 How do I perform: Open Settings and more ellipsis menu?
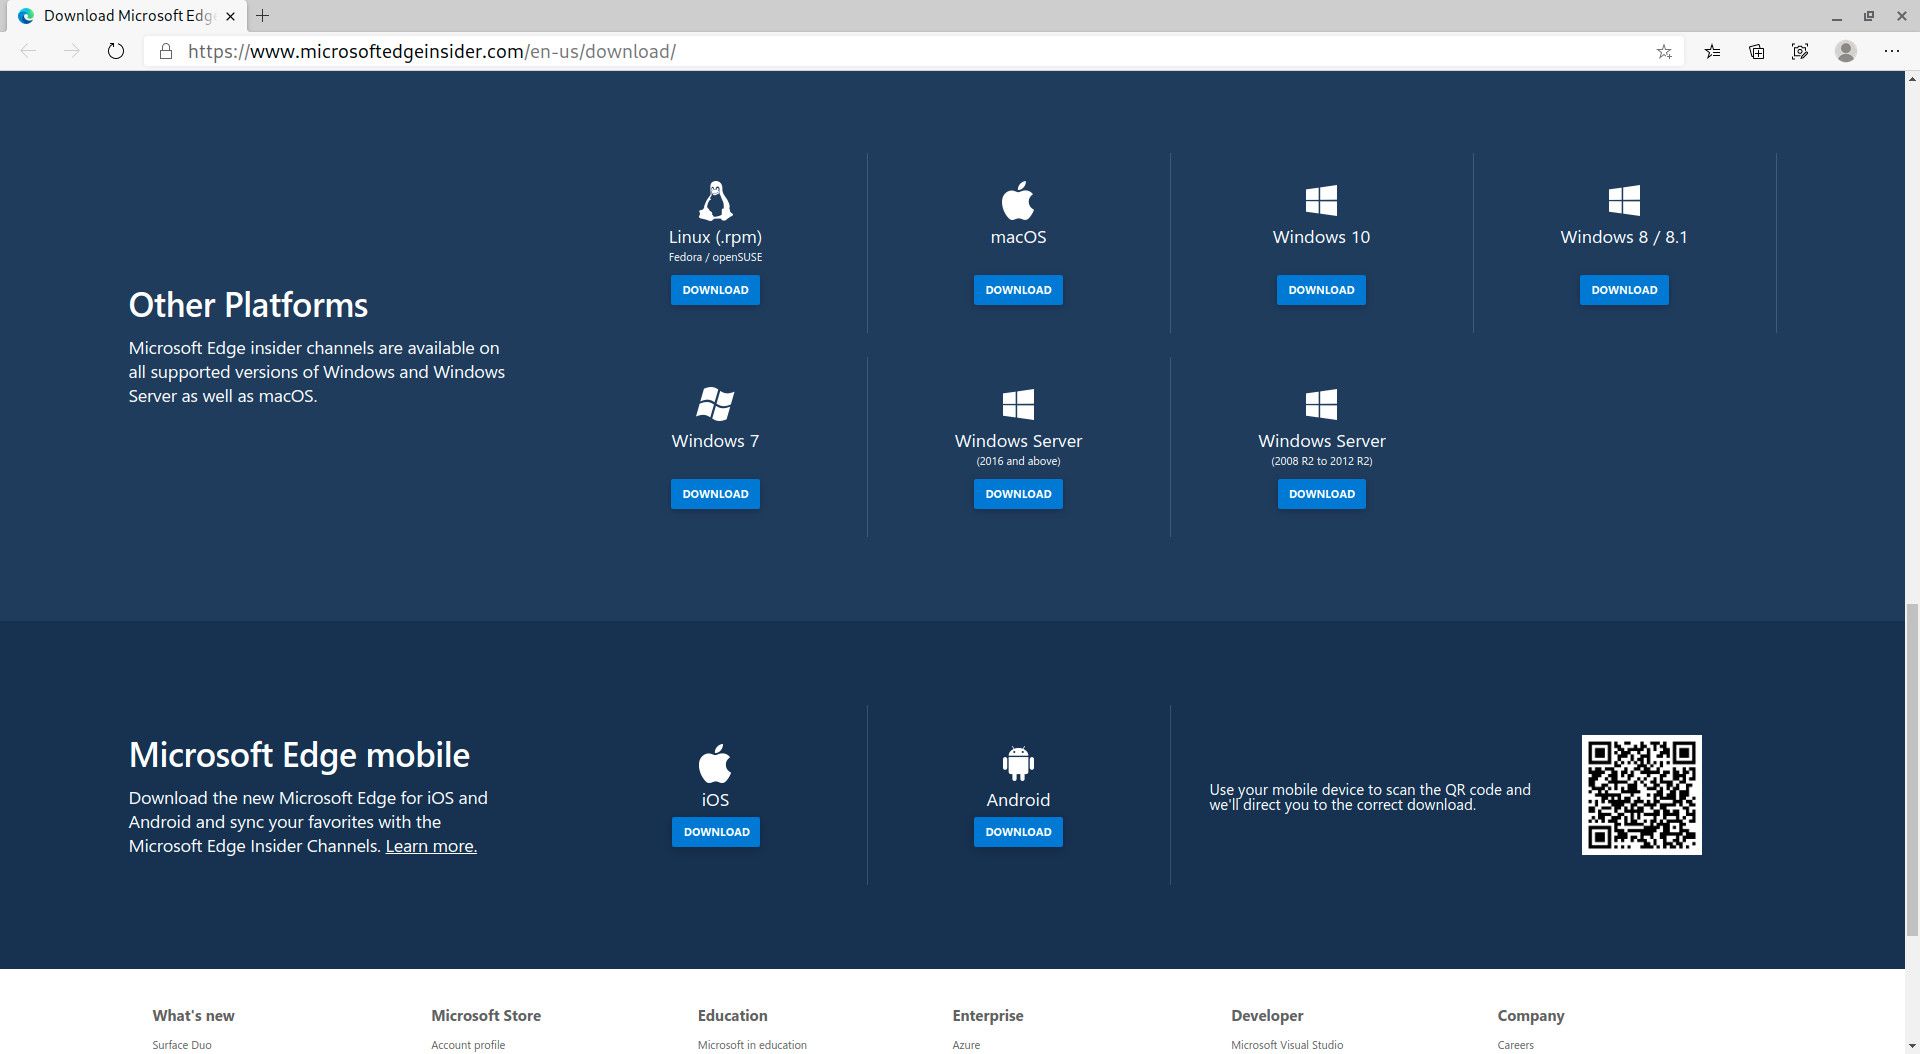tap(1891, 51)
